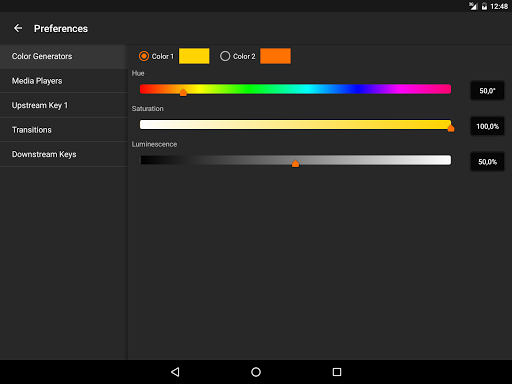Click the orange Color 2 swatch
512x384 pixels.
click(275, 56)
